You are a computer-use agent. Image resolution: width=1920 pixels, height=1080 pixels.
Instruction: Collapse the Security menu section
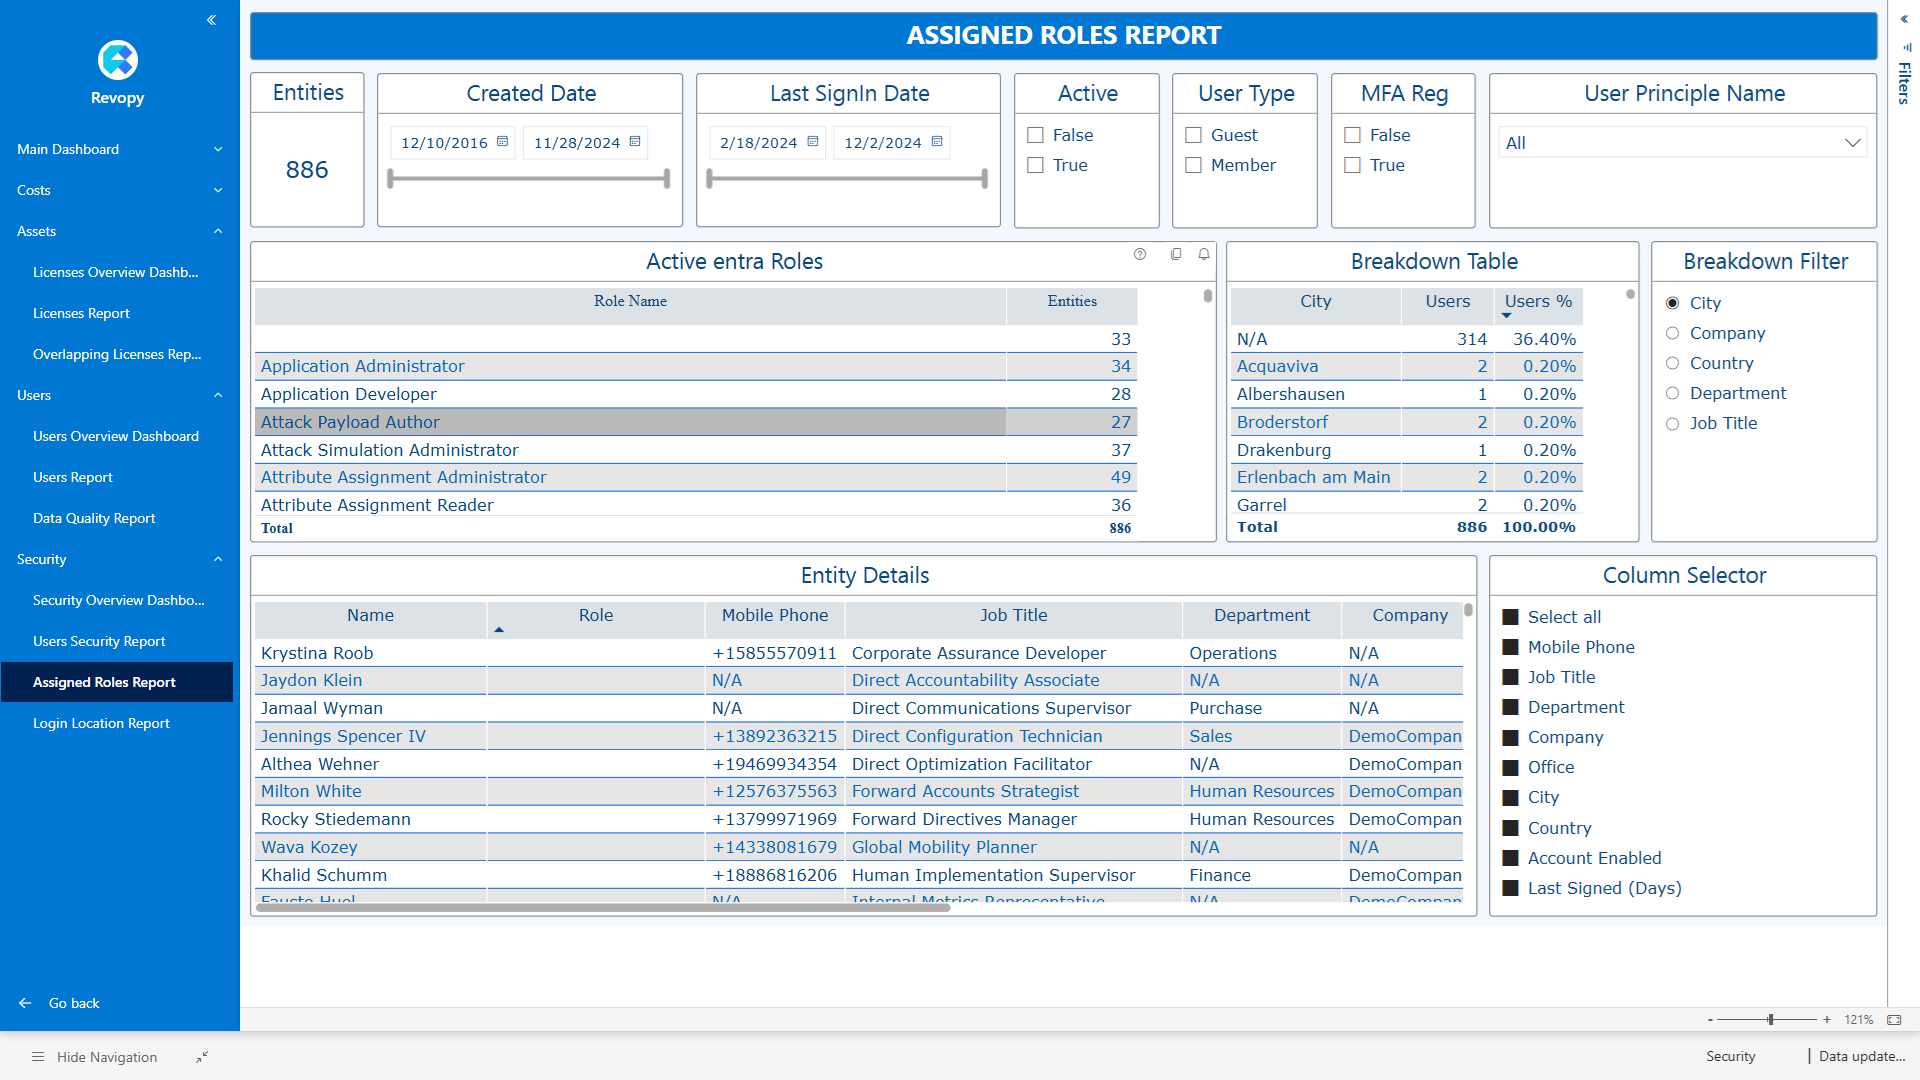[120, 559]
